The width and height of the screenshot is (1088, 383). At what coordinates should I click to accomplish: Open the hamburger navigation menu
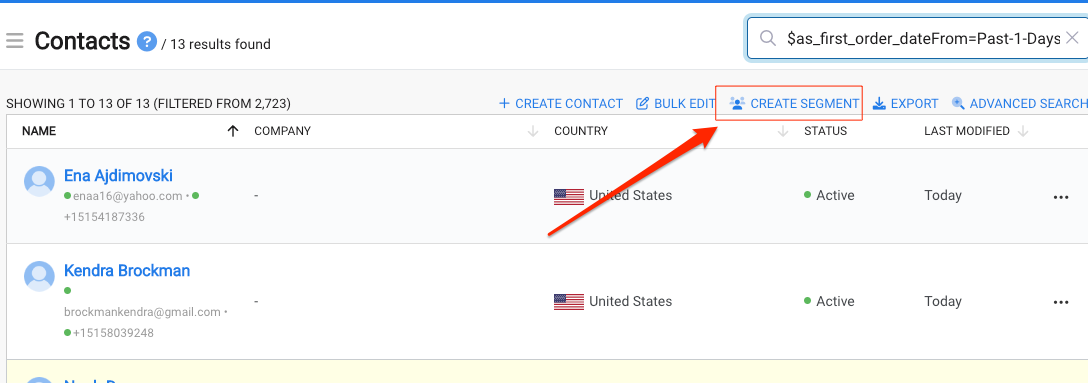pyautogui.click(x=15, y=41)
